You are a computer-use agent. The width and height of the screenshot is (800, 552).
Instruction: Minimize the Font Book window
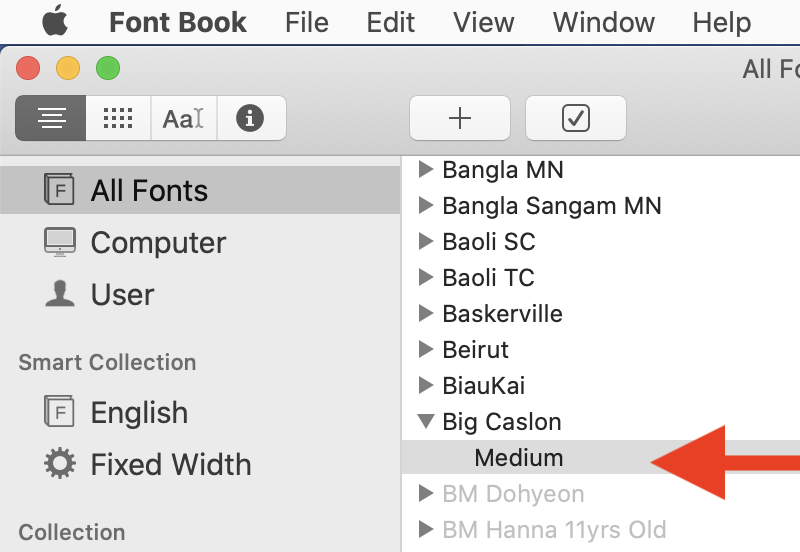[x=68, y=68]
